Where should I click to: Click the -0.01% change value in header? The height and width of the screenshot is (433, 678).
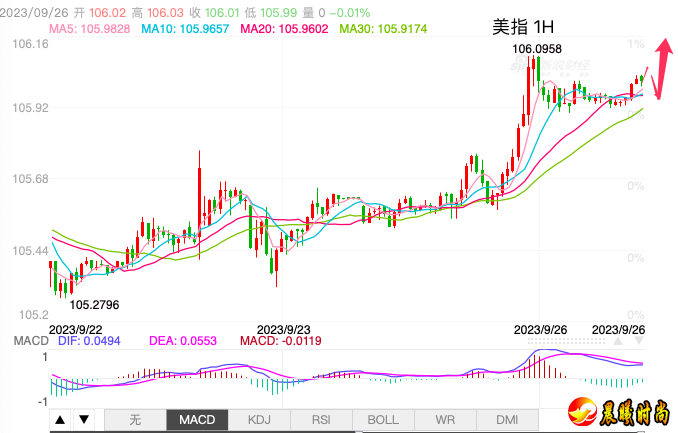(x=350, y=13)
